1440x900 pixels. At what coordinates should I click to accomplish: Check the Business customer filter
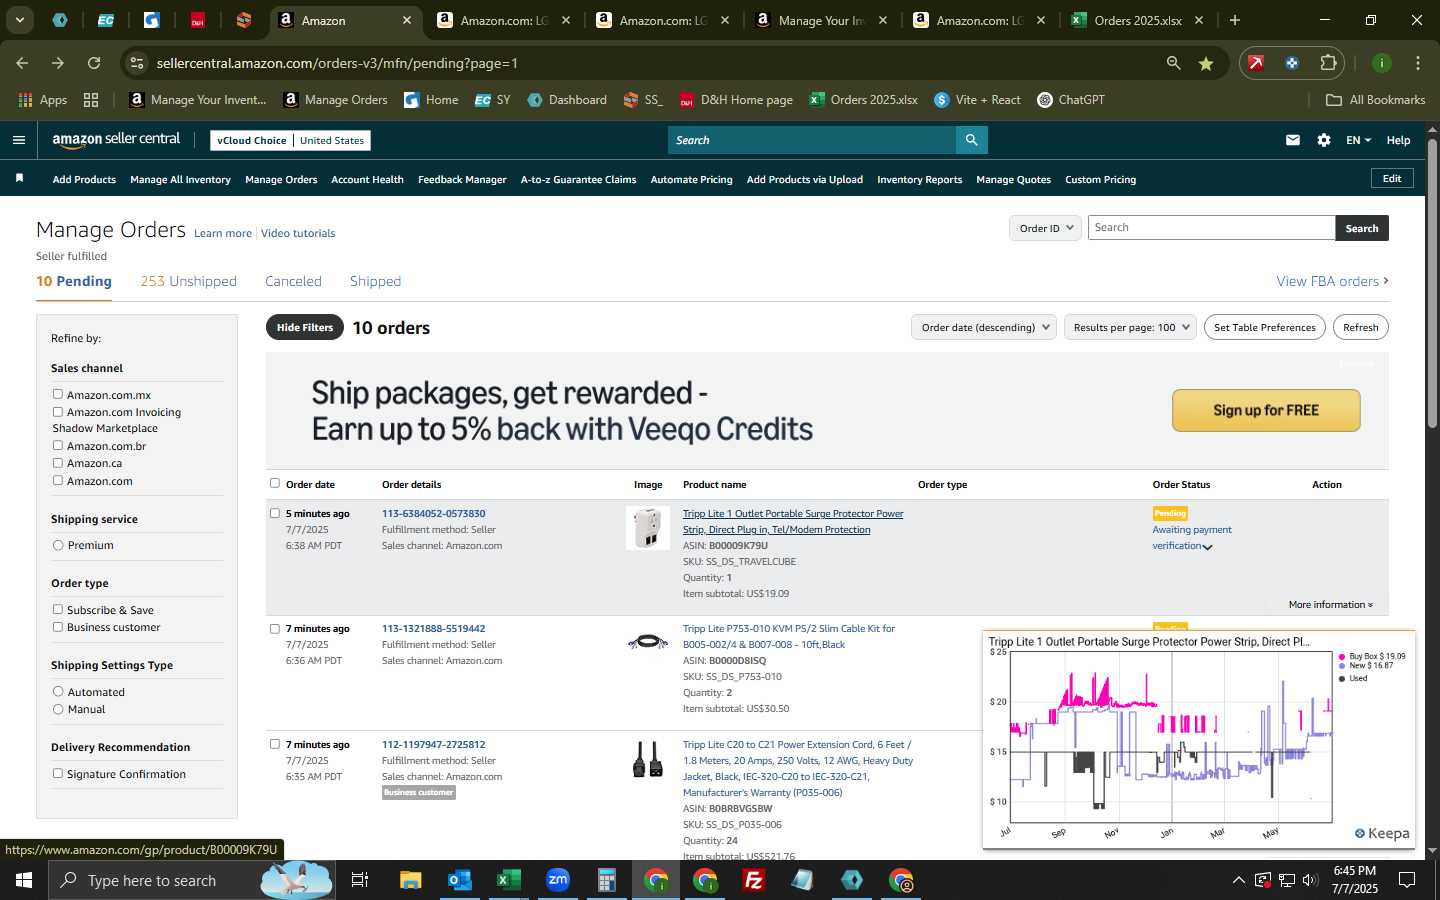[58, 627]
